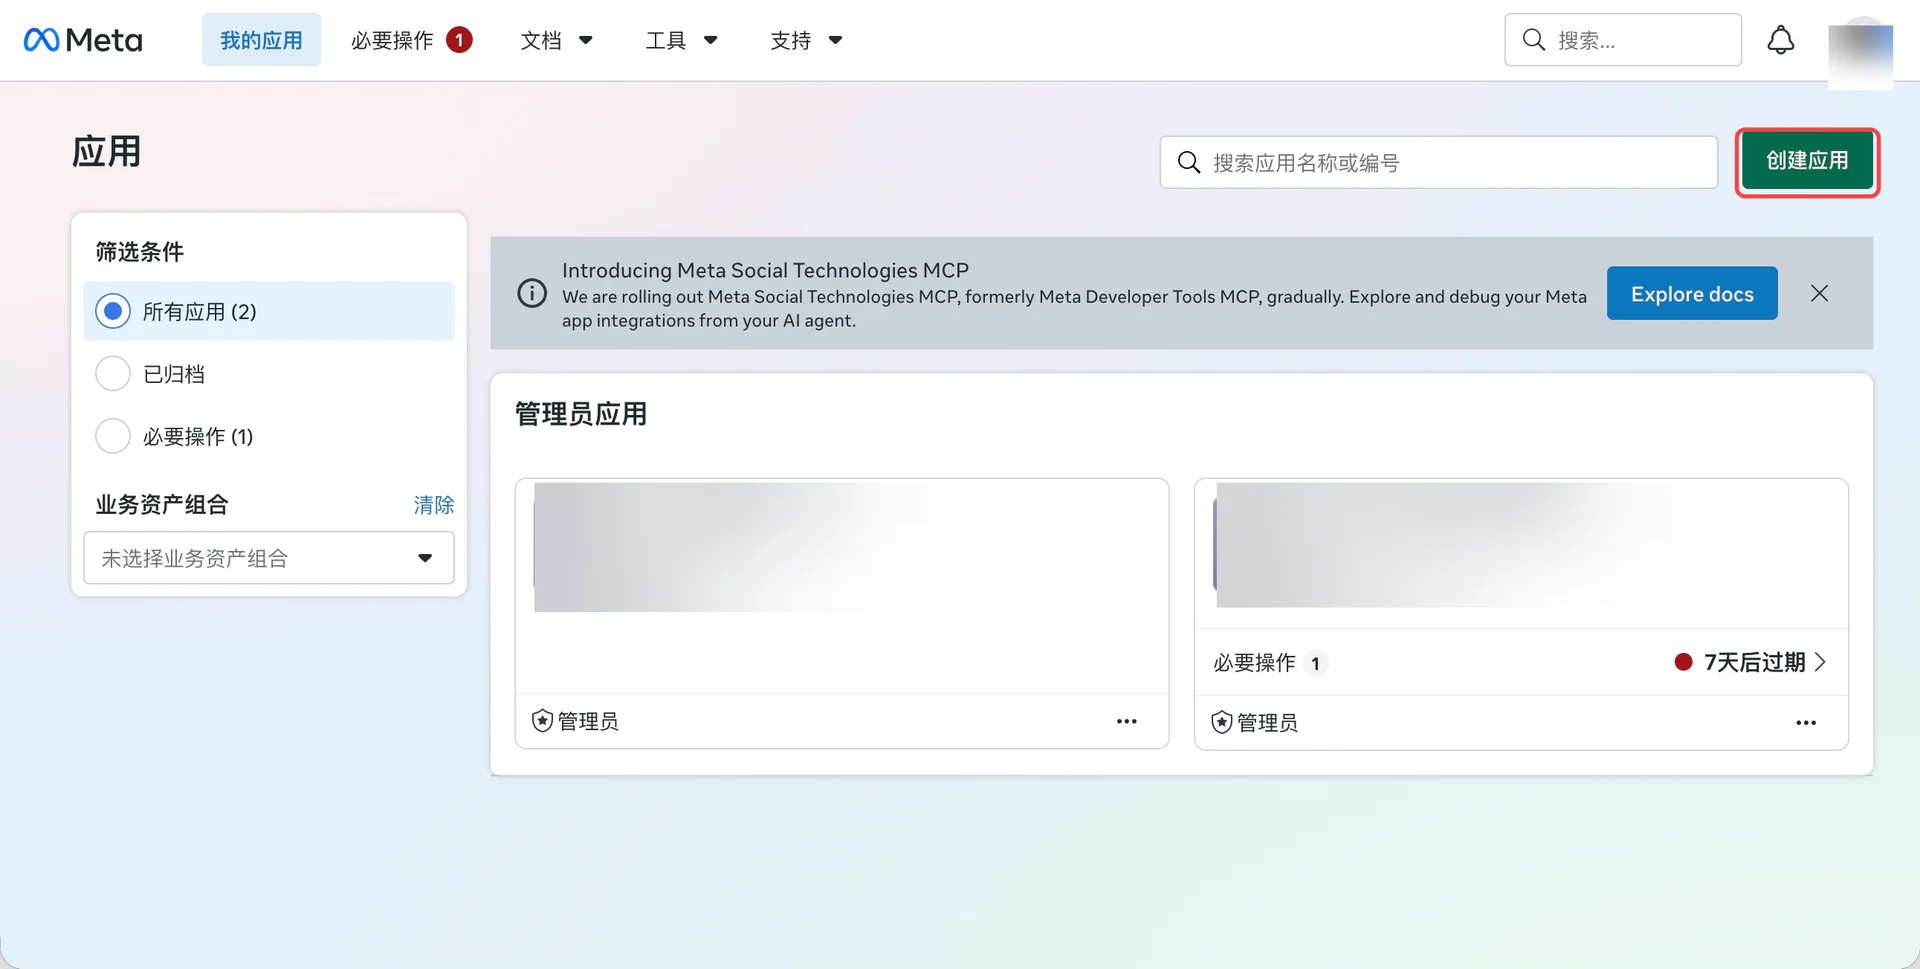The image size is (1920, 969).
Task: Go to the 我的应用 tab
Action: point(261,40)
